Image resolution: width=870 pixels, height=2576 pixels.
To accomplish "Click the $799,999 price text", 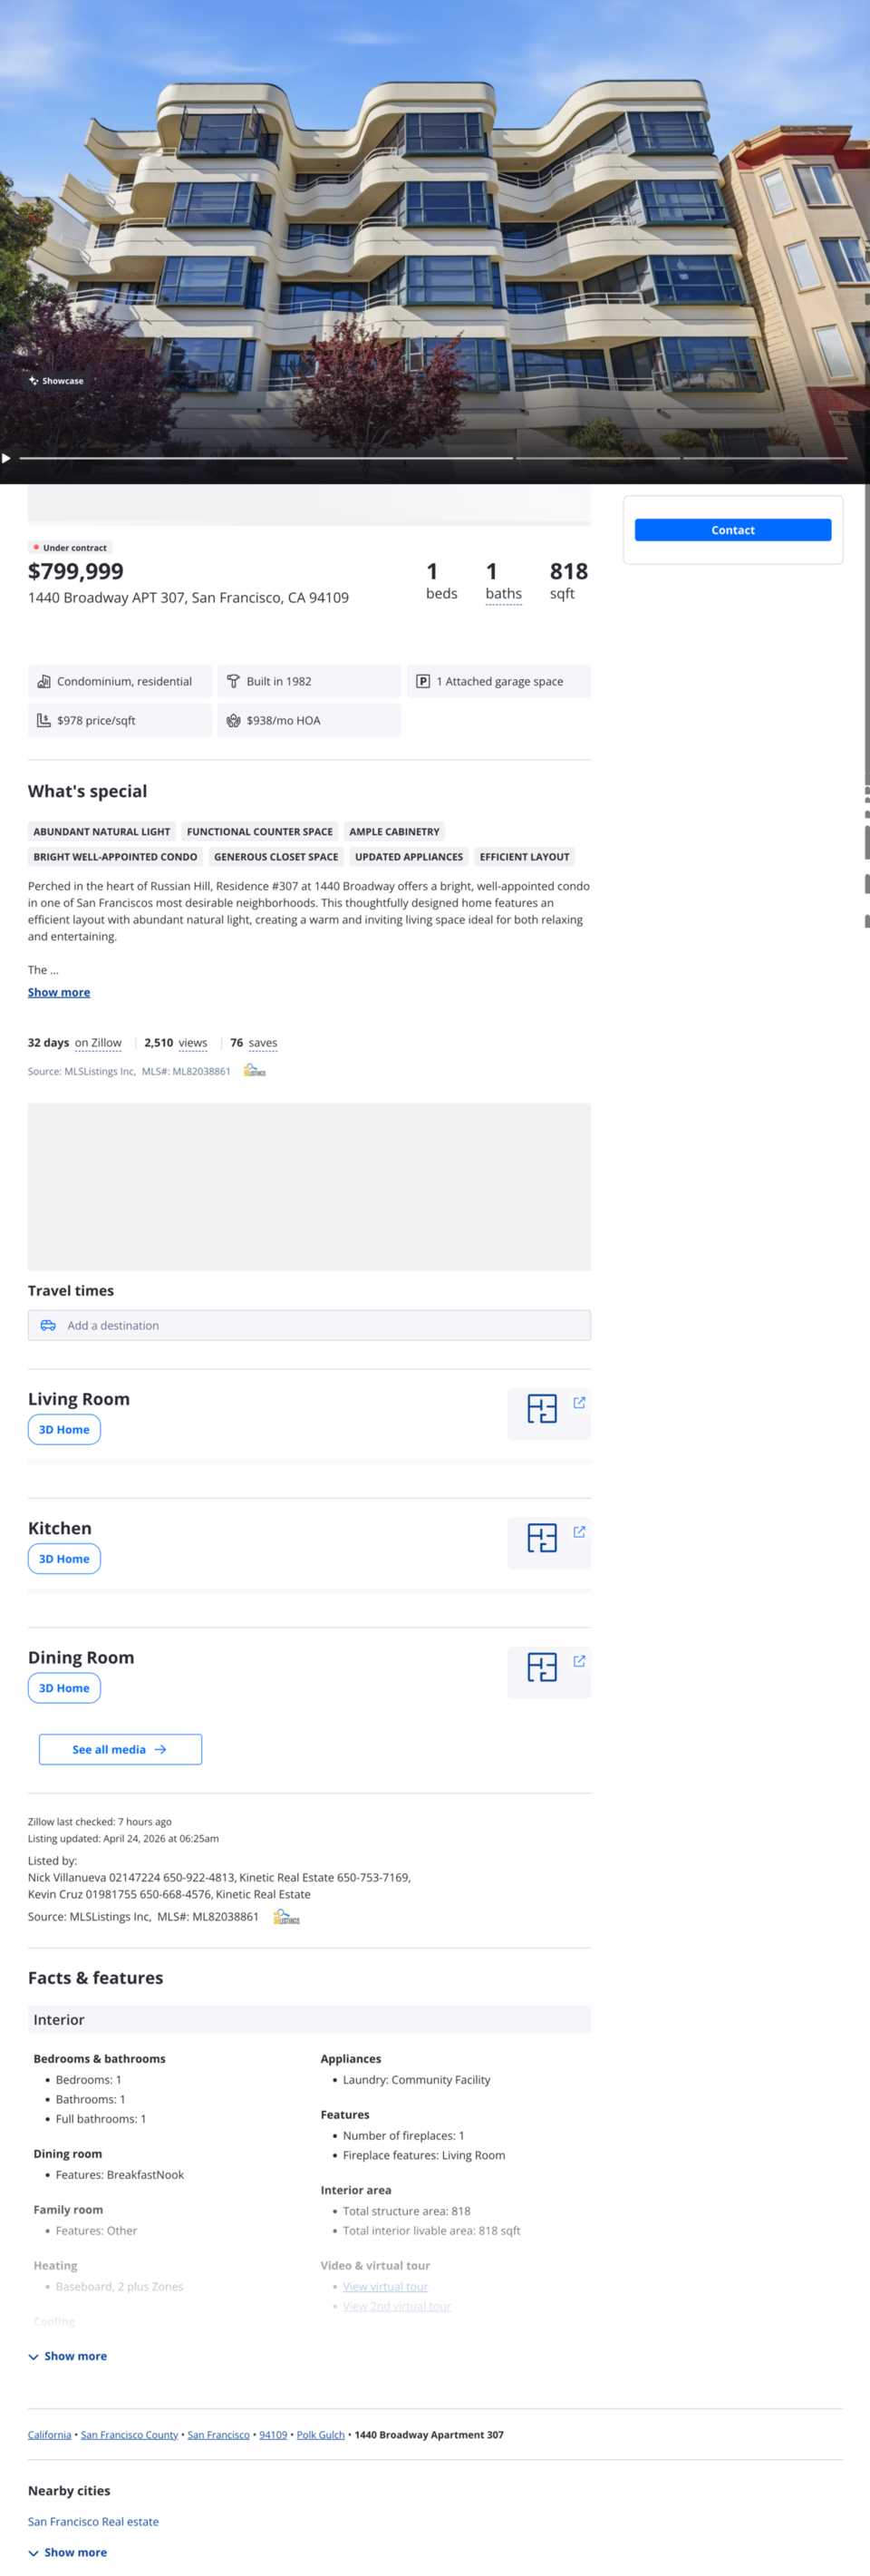I will point(76,571).
